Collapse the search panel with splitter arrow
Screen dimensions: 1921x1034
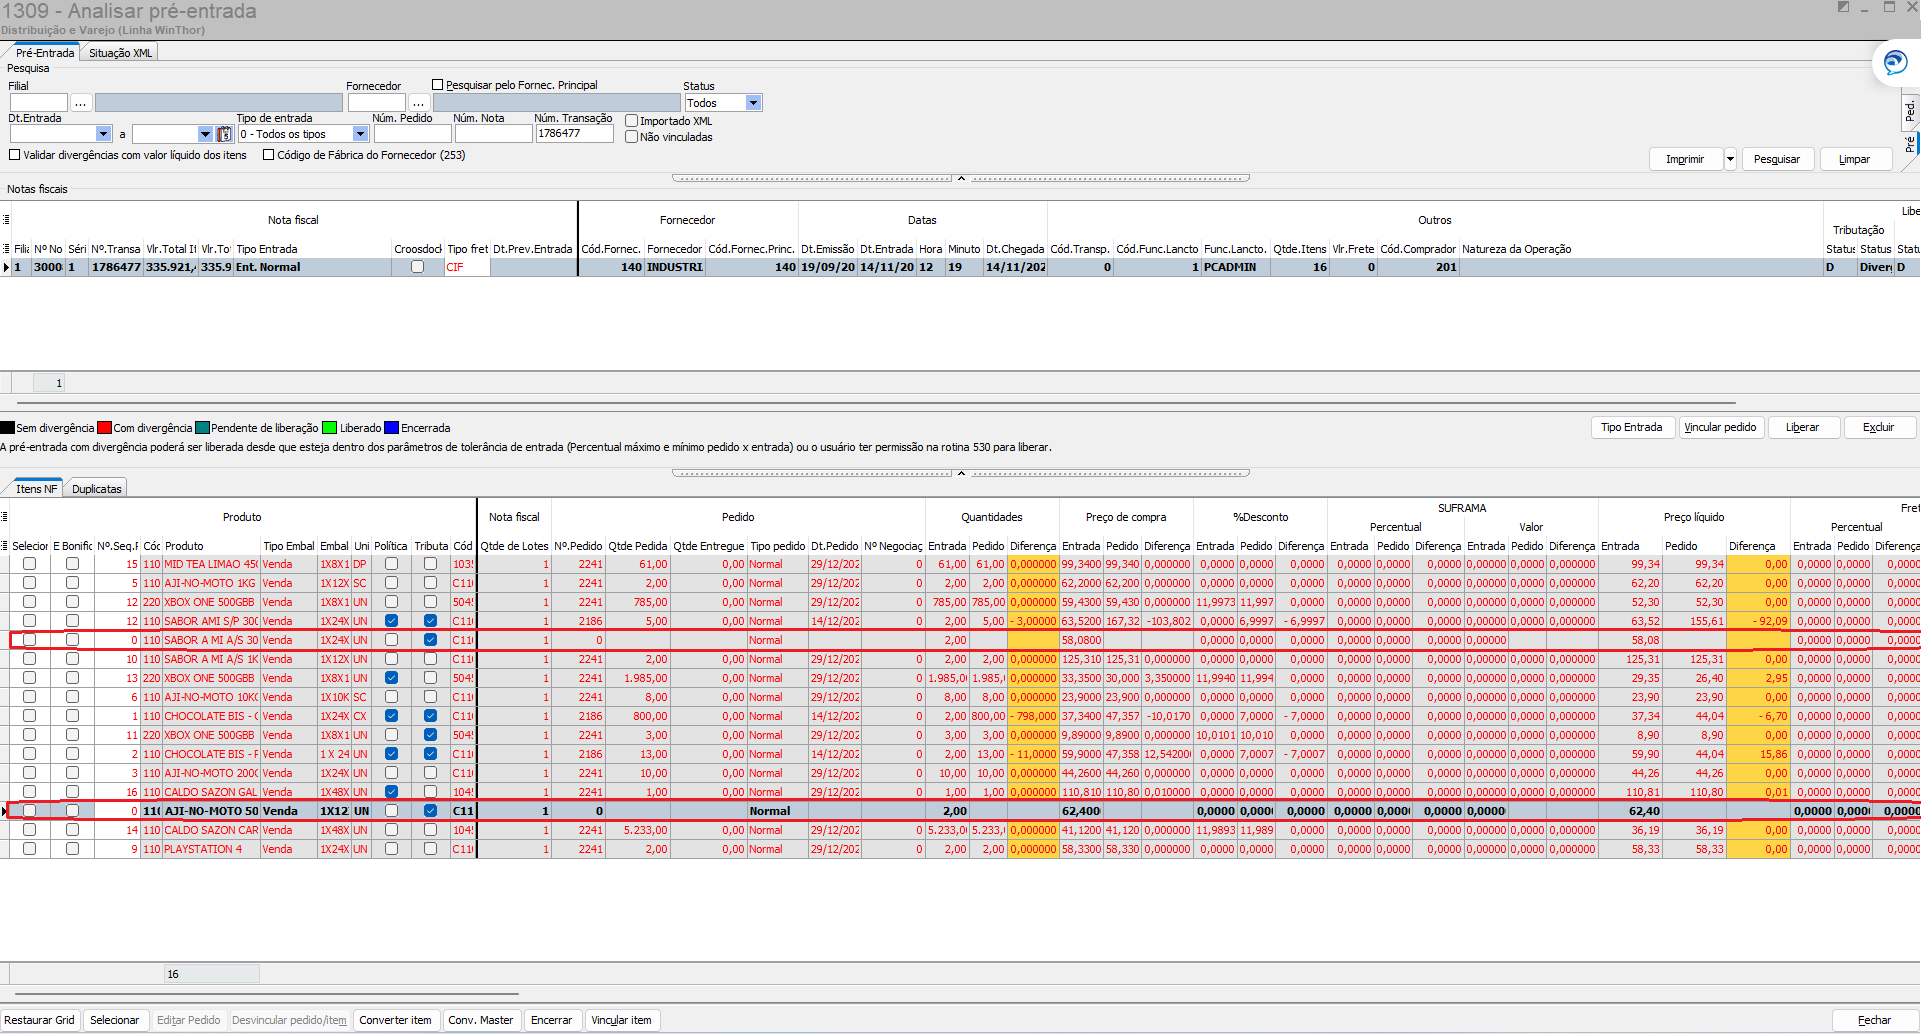coord(961,178)
